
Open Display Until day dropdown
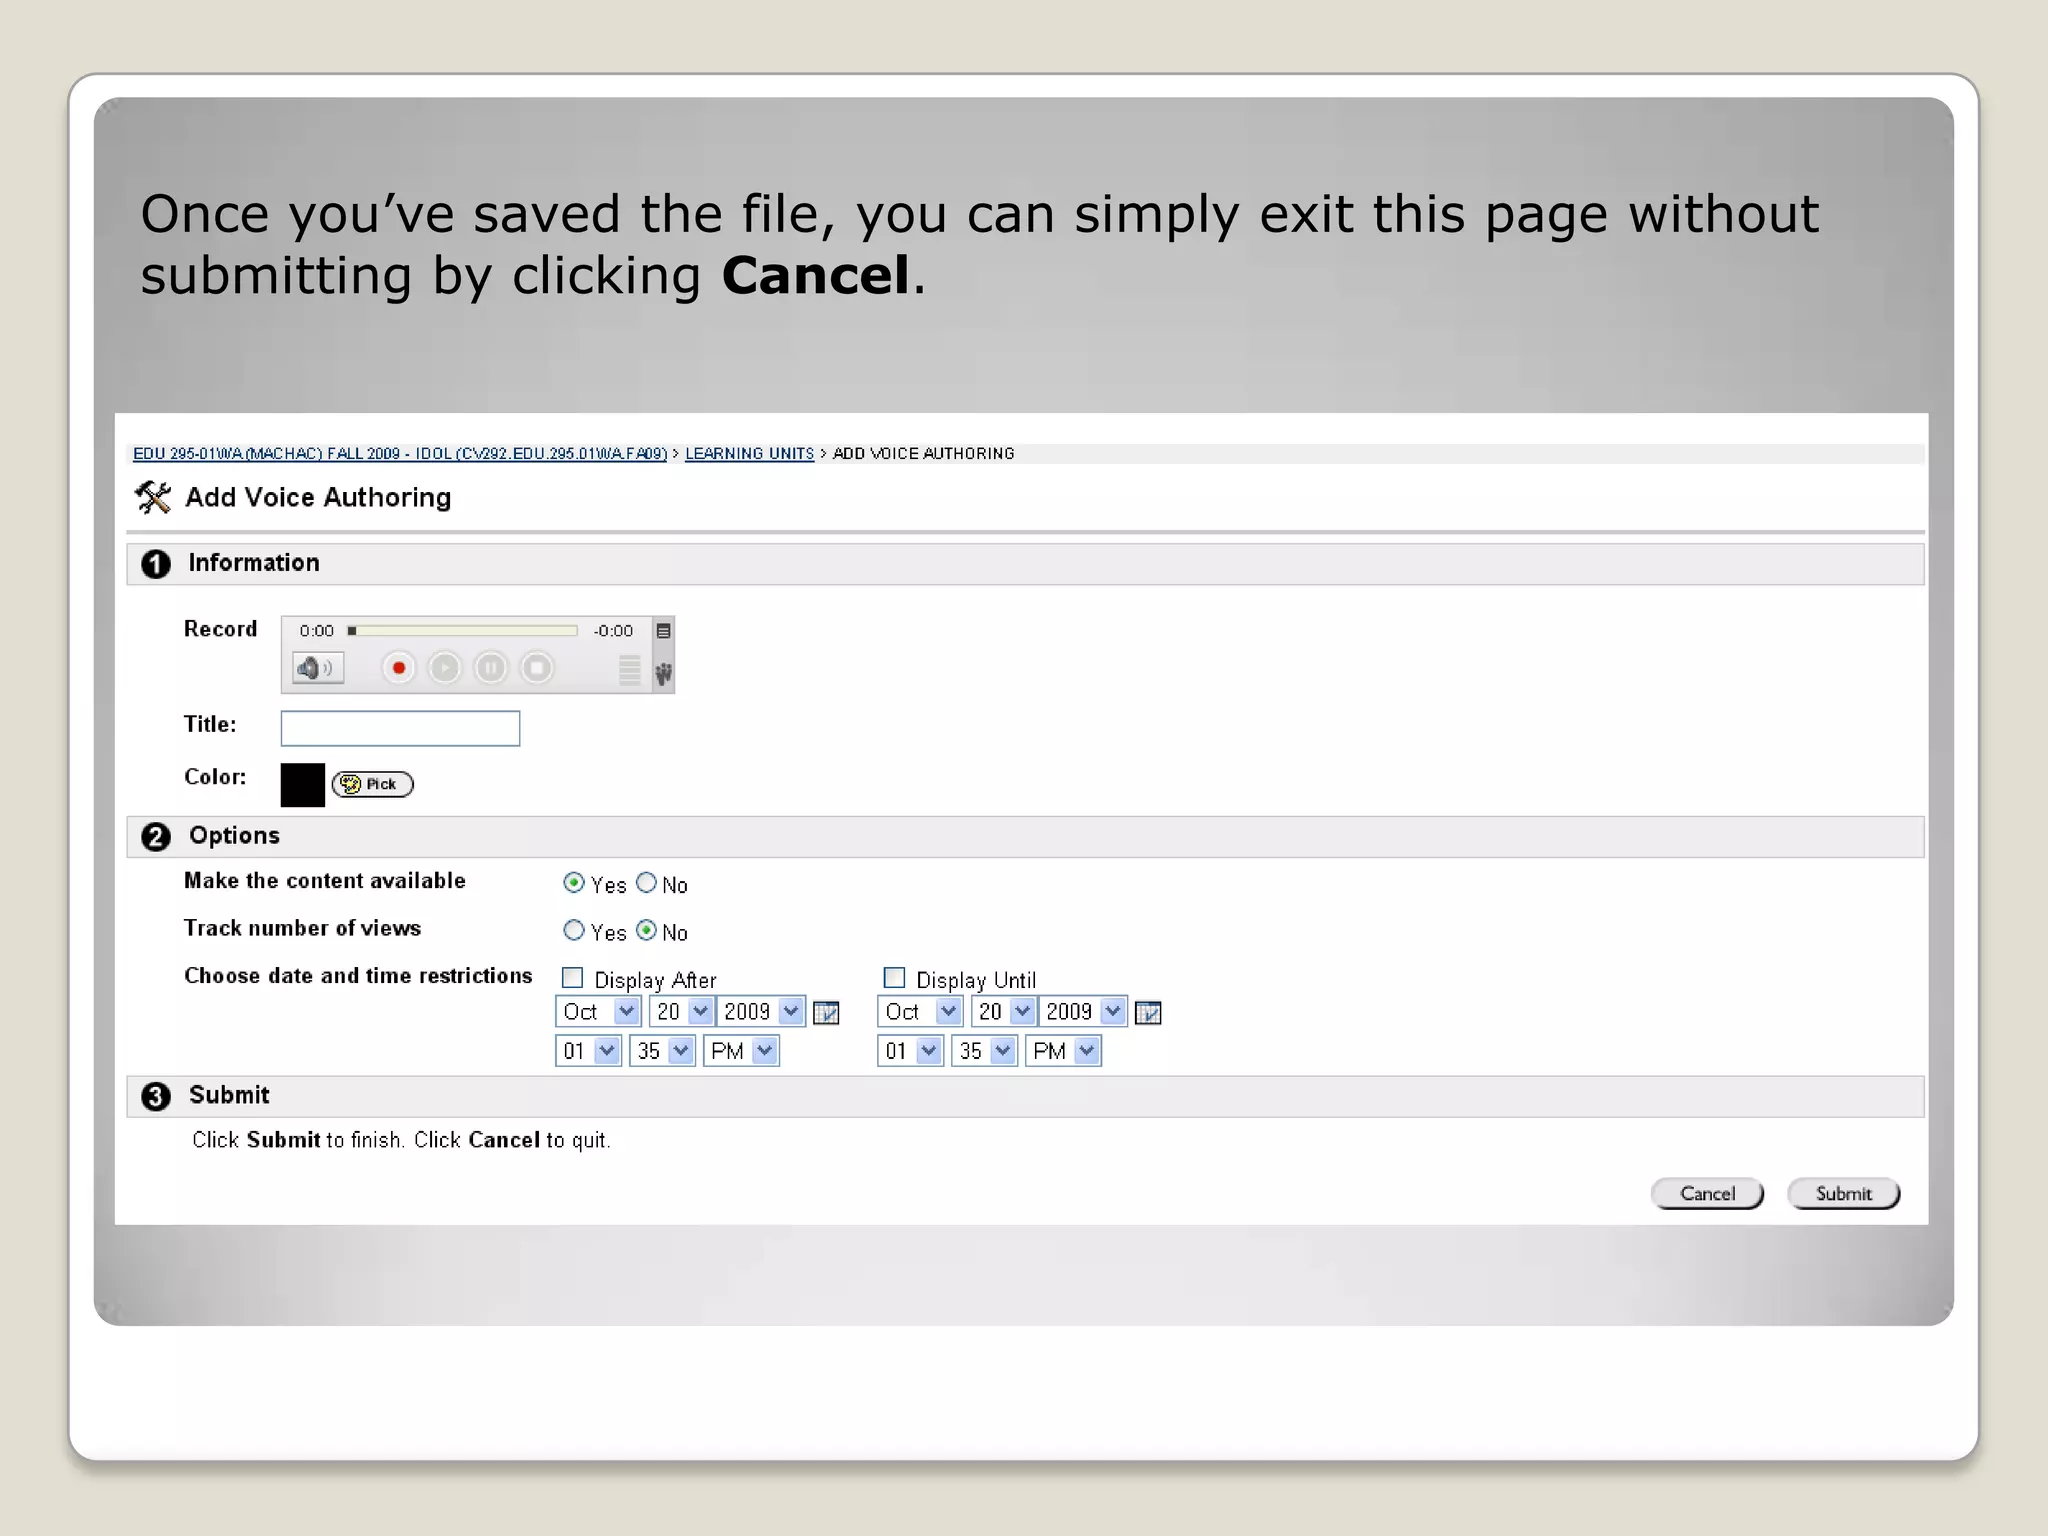point(1003,1012)
